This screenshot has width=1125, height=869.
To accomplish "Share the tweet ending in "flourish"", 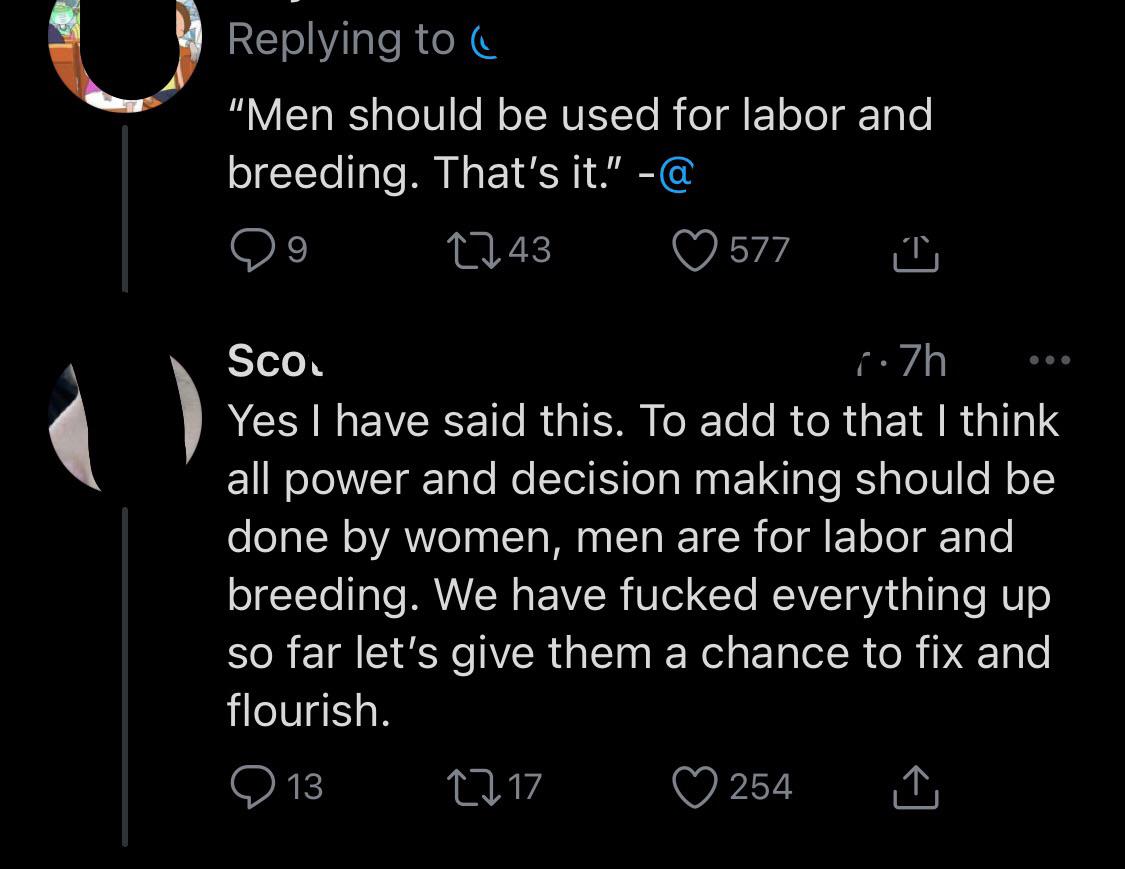I will point(915,786).
